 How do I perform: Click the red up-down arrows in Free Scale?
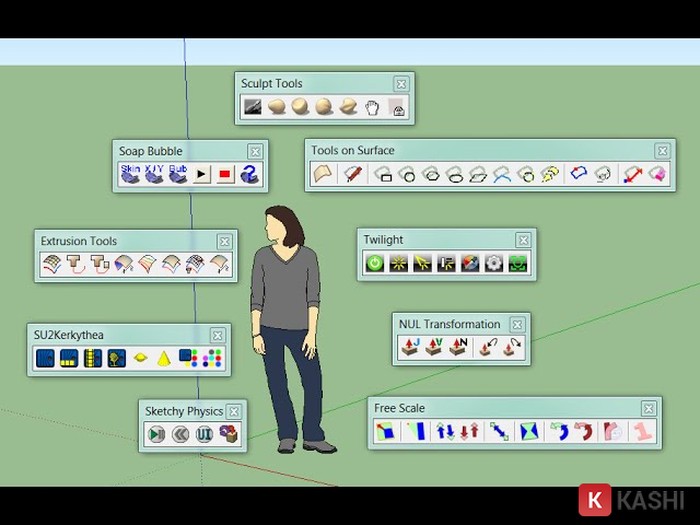469,432
